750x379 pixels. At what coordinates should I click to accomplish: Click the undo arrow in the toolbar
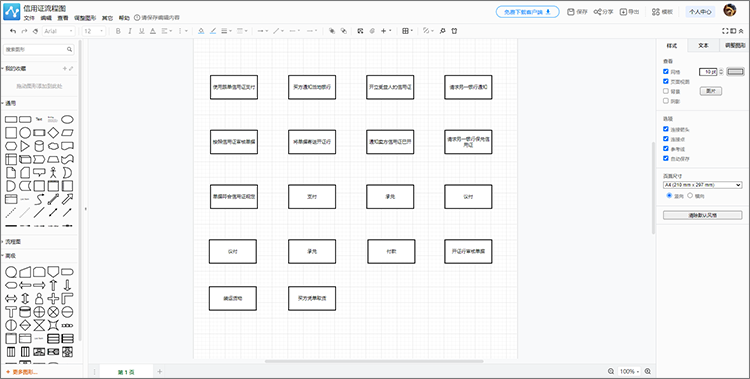click(x=13, y=31)
